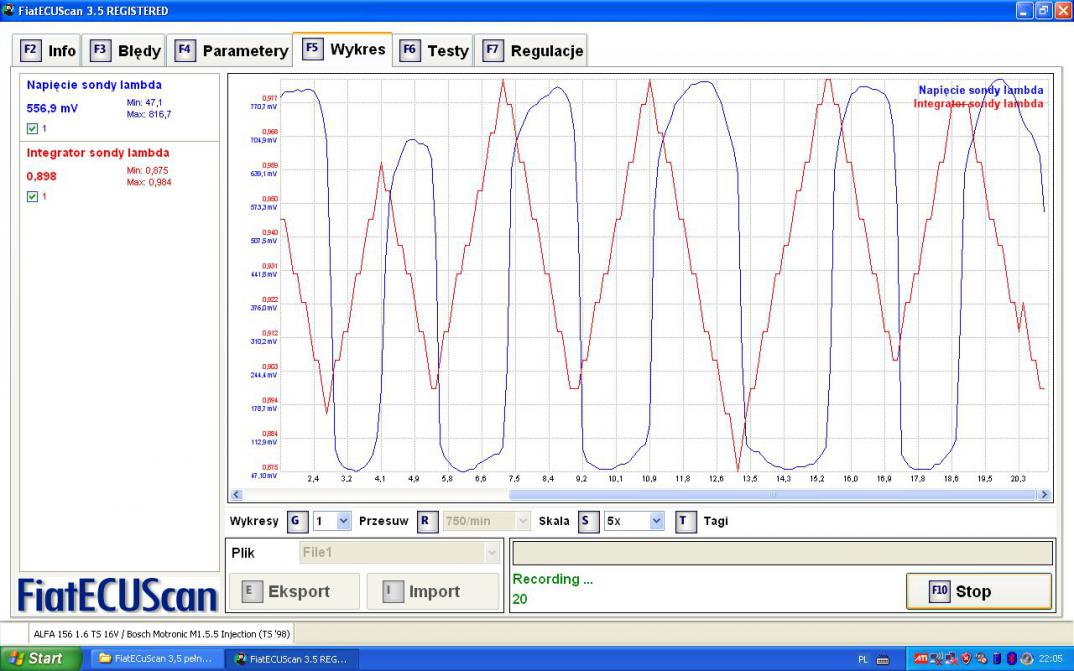Click the F6 key icon on Testy tab

pyautogui.click(x=410, y=50)
